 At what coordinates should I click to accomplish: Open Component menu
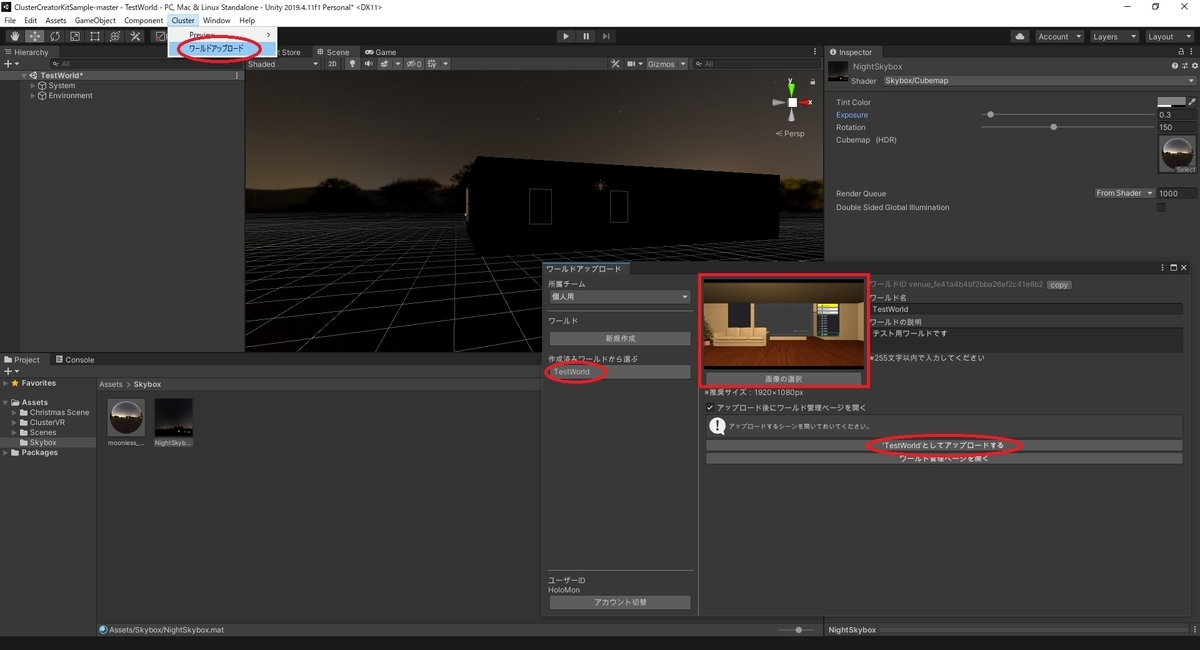(x=143, y=20)
